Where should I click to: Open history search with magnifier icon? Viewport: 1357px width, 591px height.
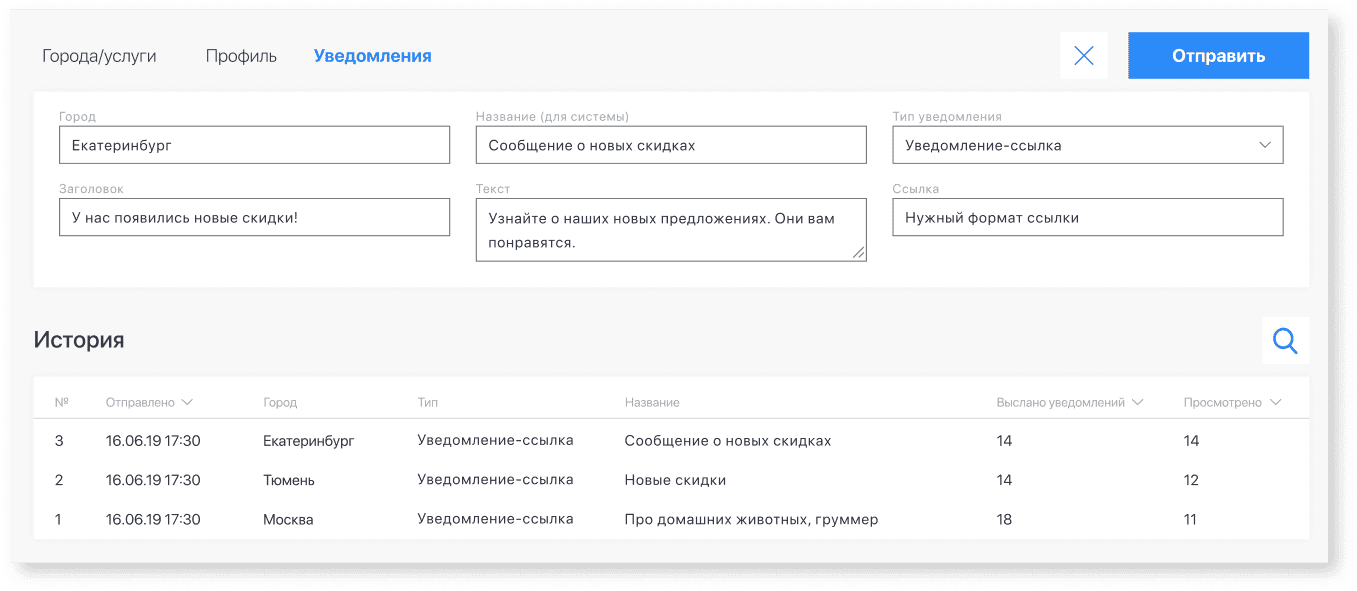1285,341
